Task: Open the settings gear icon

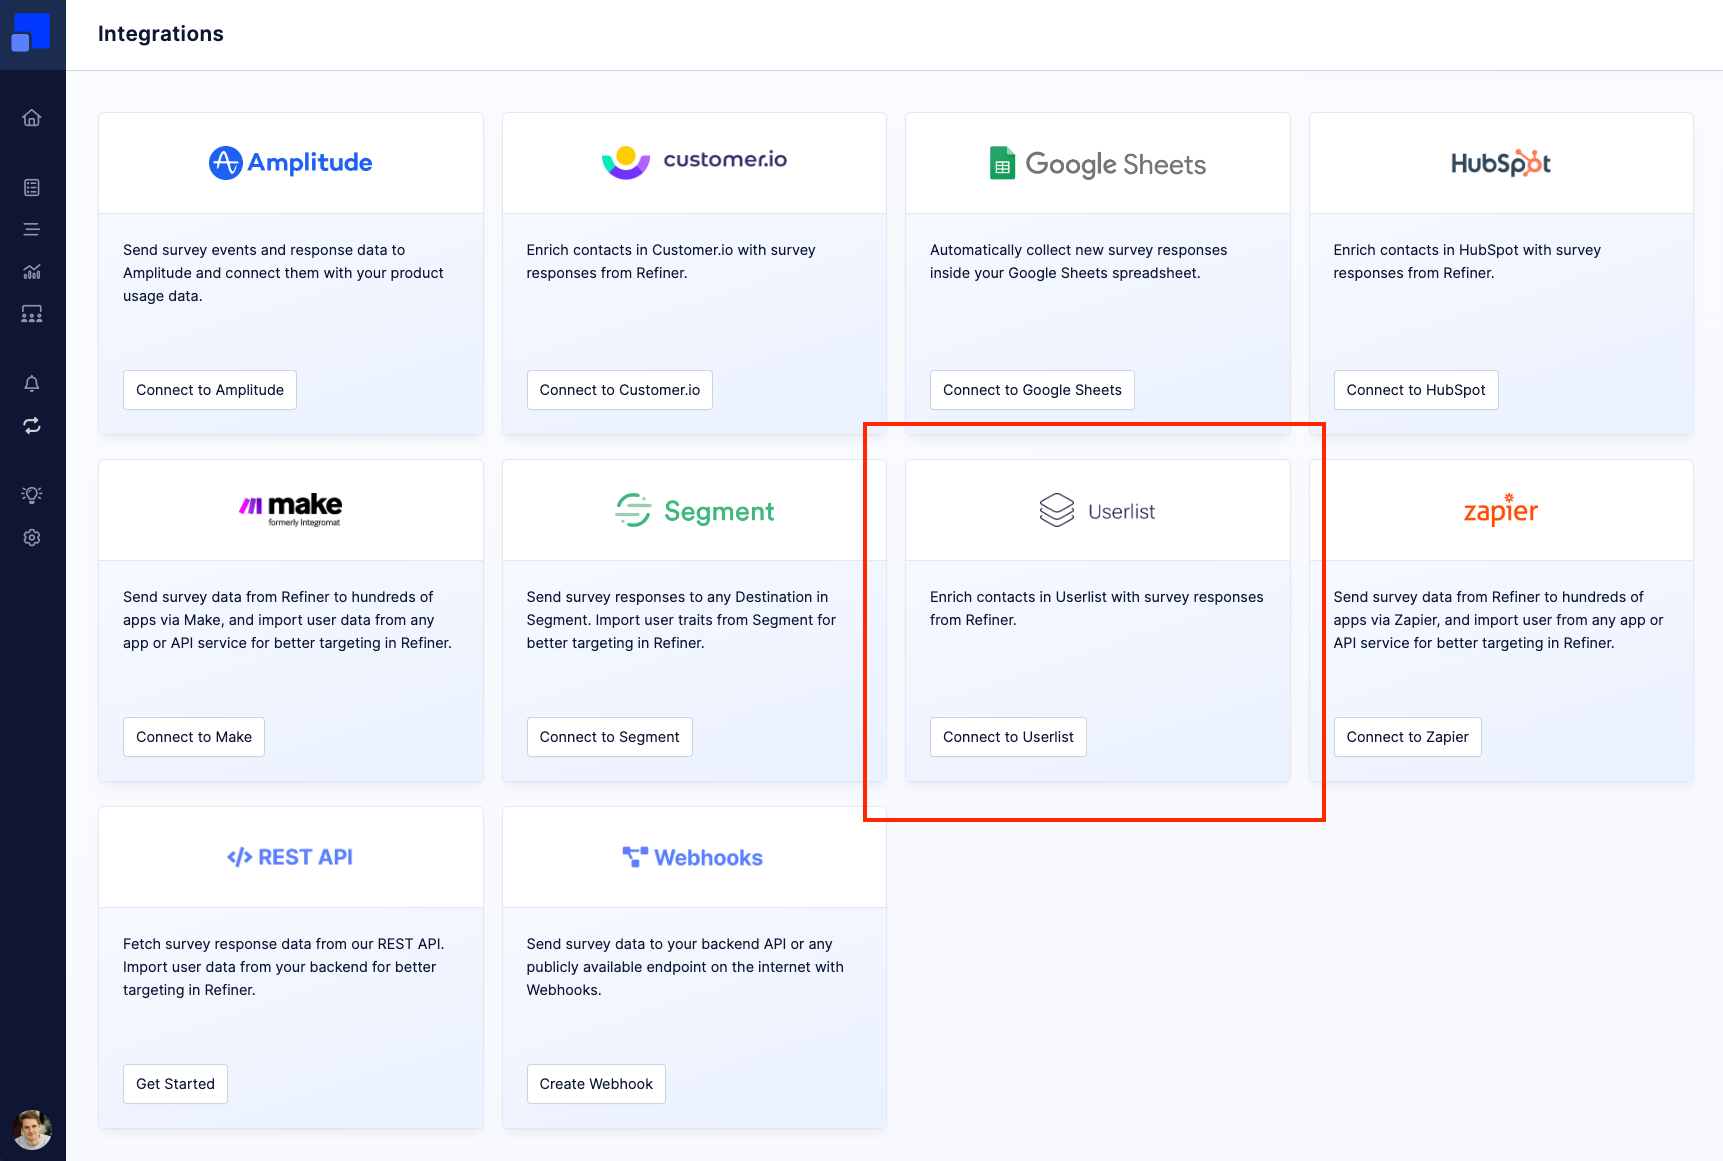Action: tap(32, 538)
